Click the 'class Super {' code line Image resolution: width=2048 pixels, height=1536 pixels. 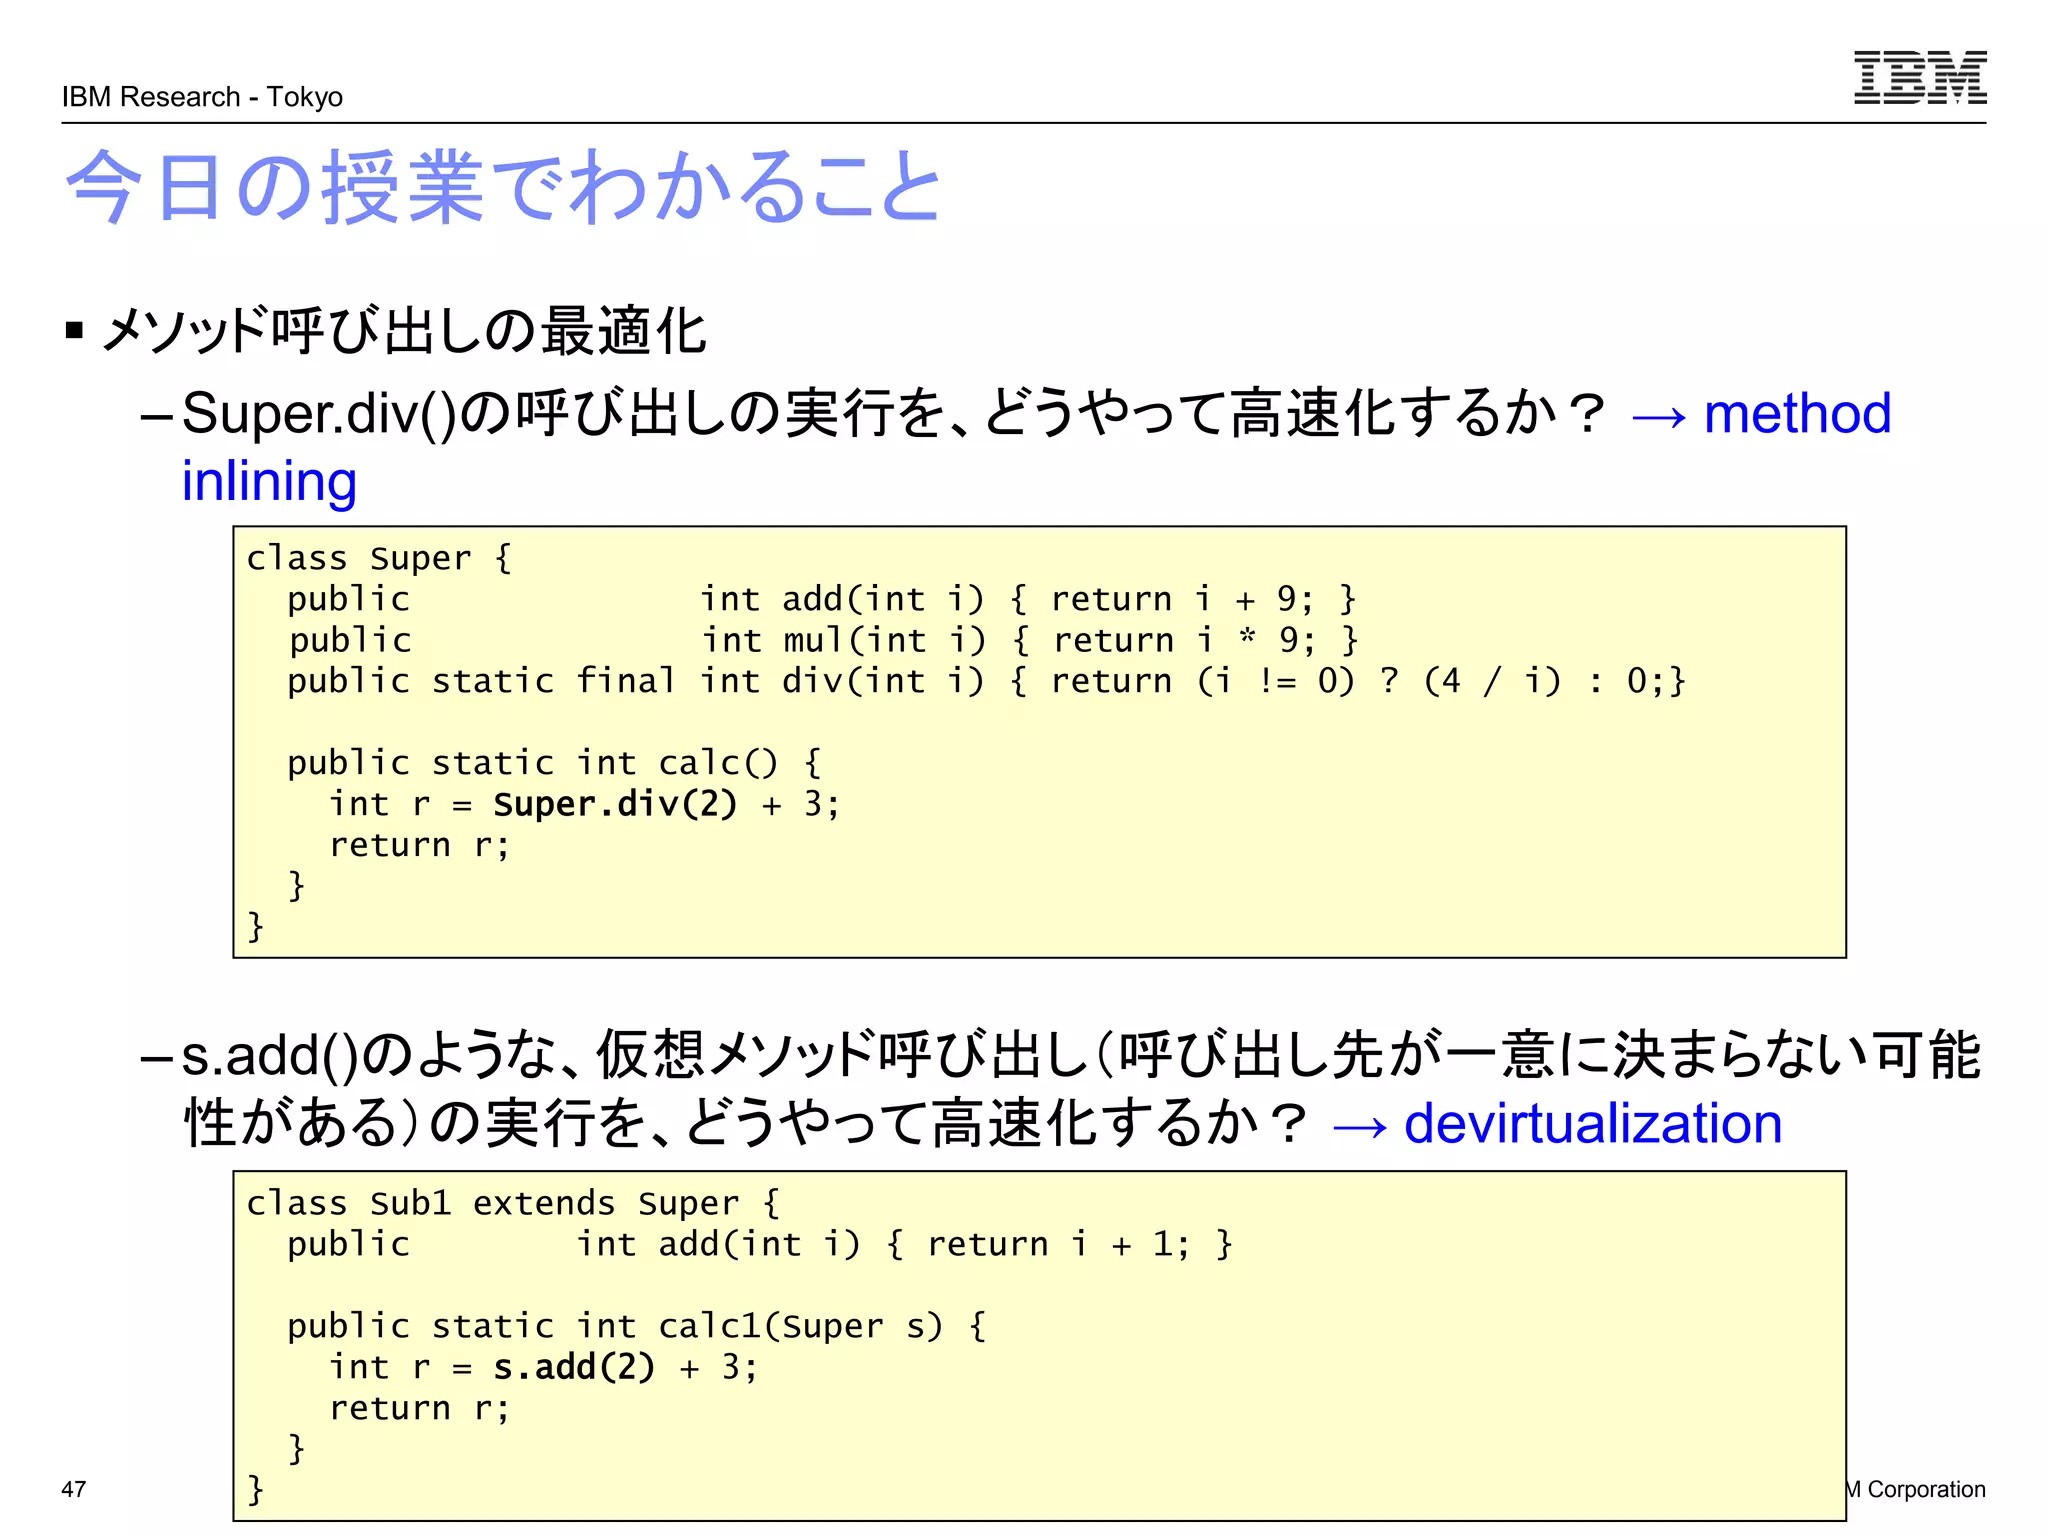(379, 558)
